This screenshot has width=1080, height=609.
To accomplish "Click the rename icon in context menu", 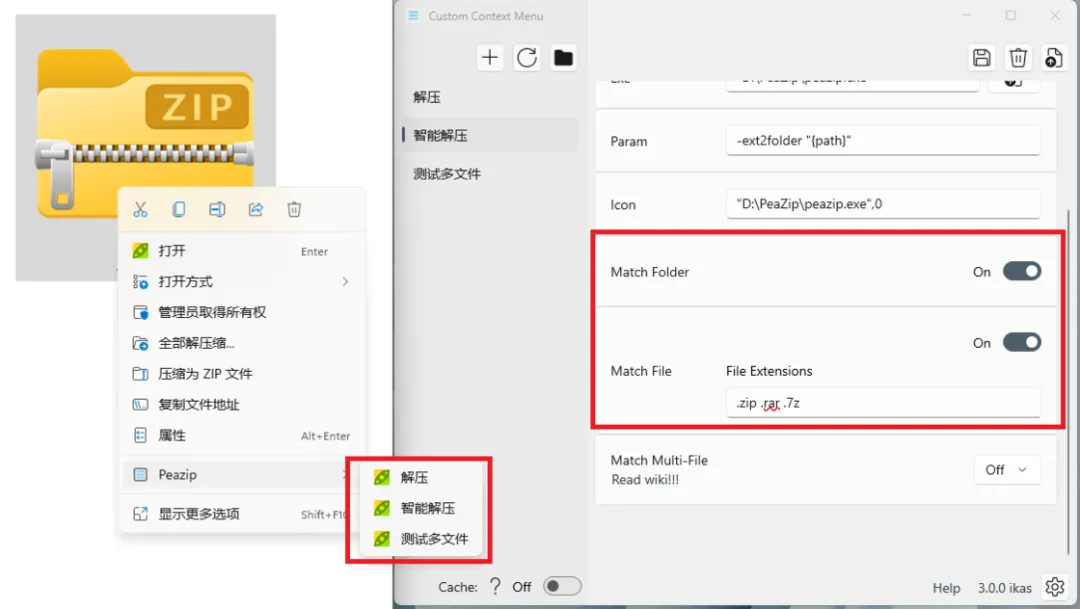I will (x=217, y=209).
